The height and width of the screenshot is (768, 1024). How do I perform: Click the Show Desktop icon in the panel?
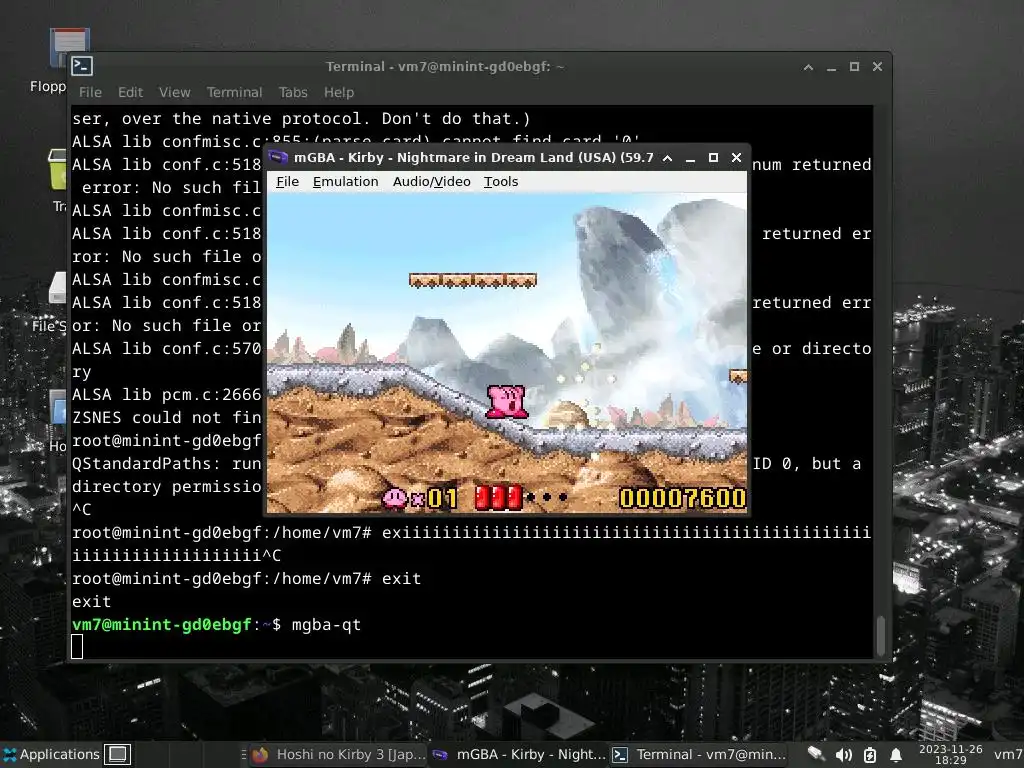(118, 754)
